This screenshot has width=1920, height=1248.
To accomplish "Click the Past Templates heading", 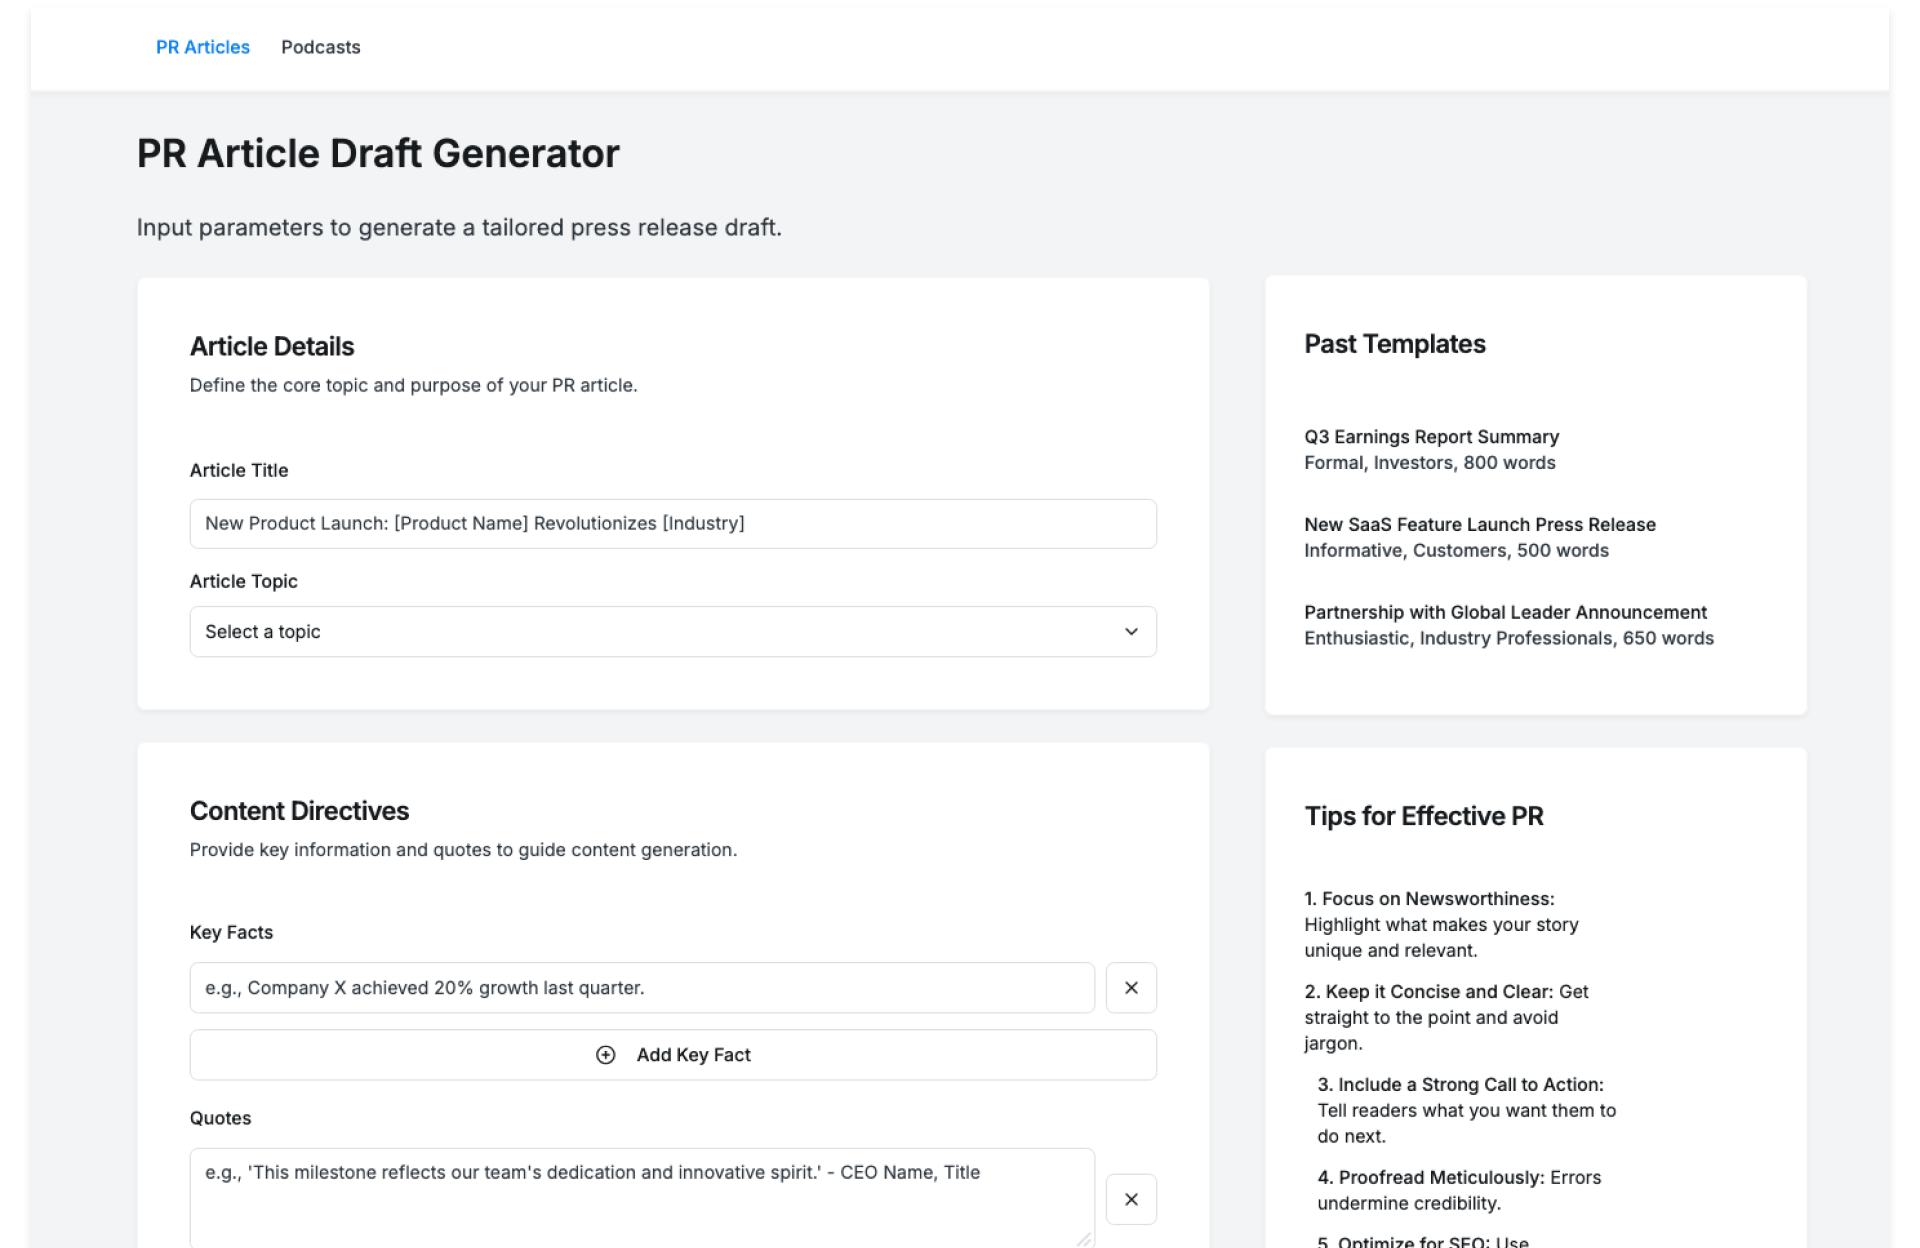I will click(1394, 344).
